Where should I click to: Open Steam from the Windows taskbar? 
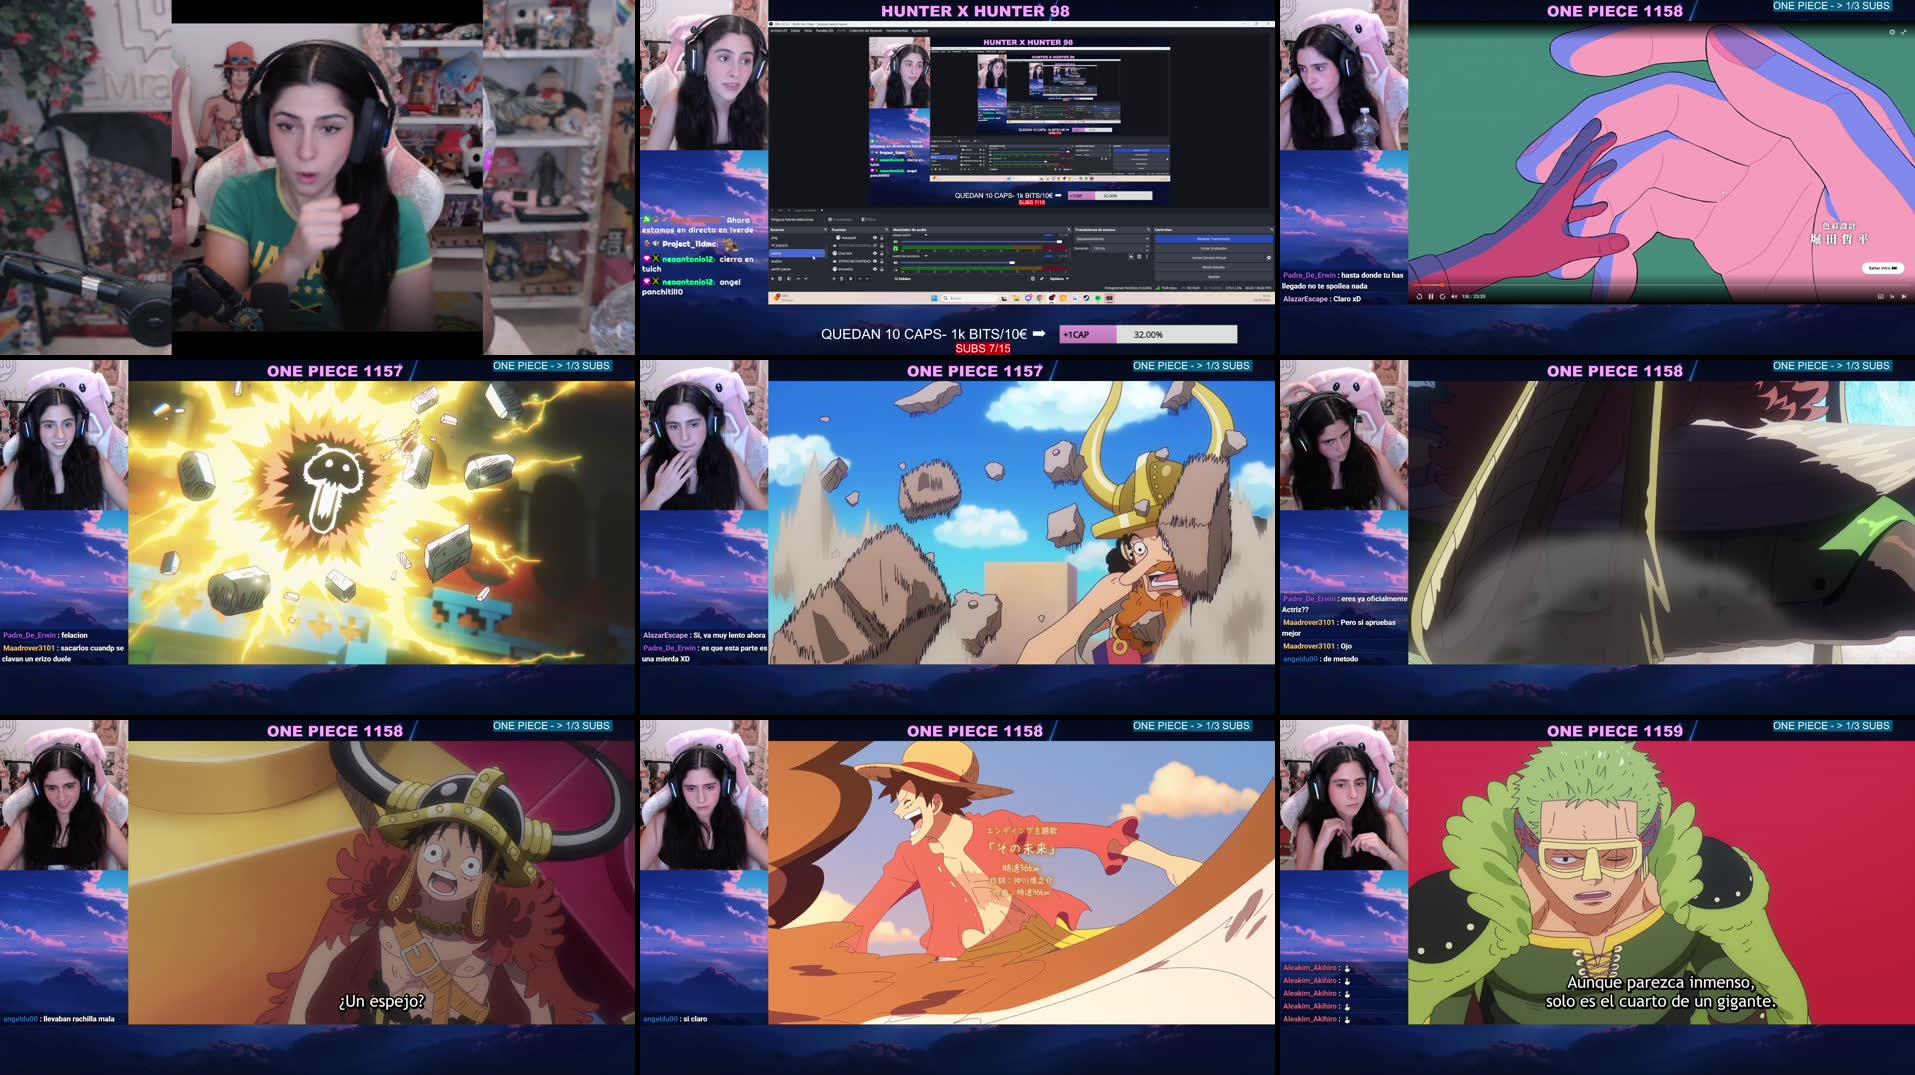pos(1086,298)
